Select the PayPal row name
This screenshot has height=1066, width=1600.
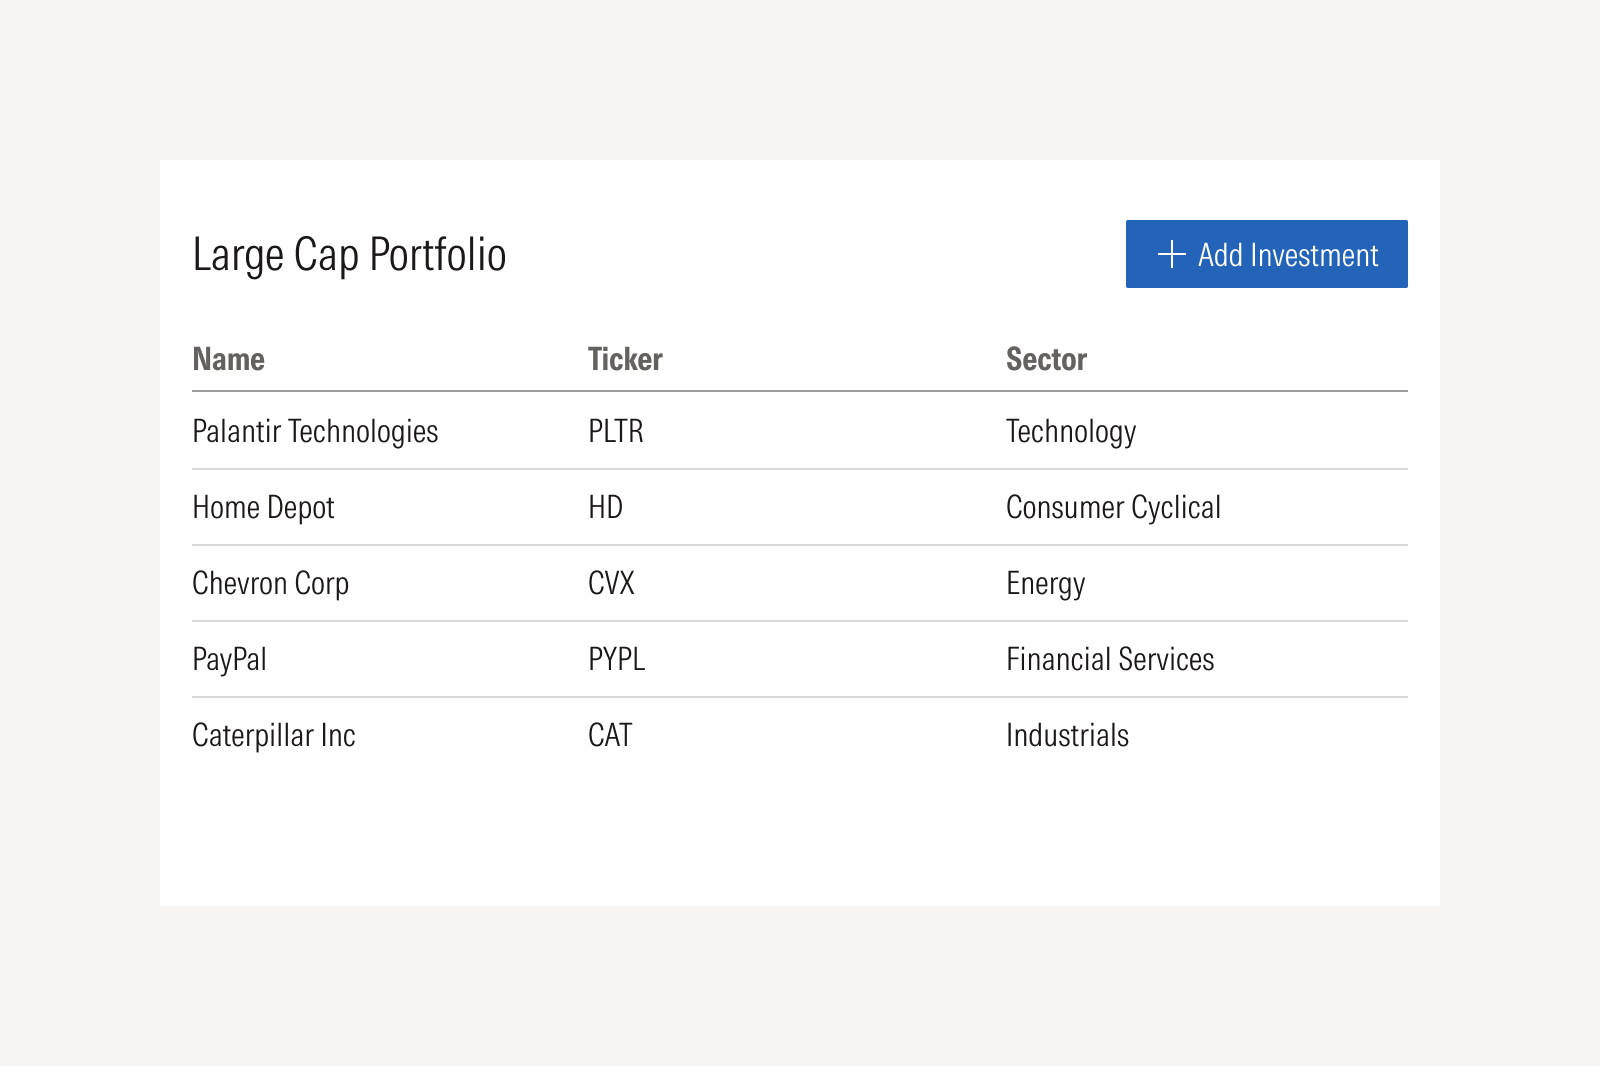click(x=229, y=659)
